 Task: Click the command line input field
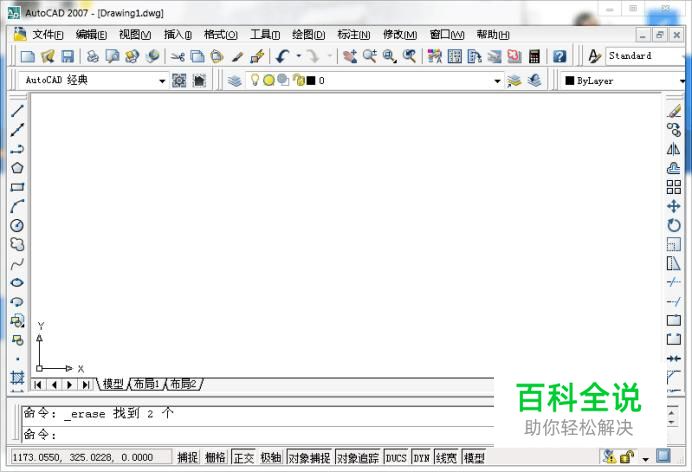click(x=258, y=435)
